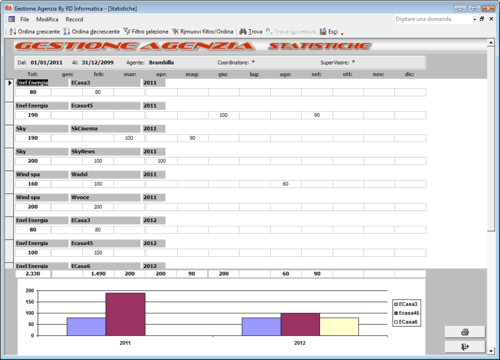The image size is (500, 360).
Task: Select the Agente field Brambilla
Action: coord(161,63)
